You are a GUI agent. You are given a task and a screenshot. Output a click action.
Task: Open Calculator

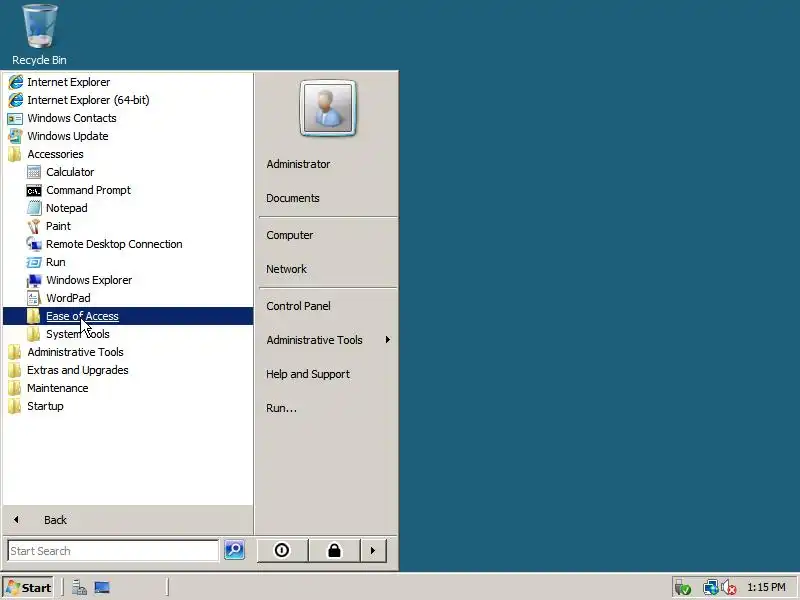(x=128, y=172)
